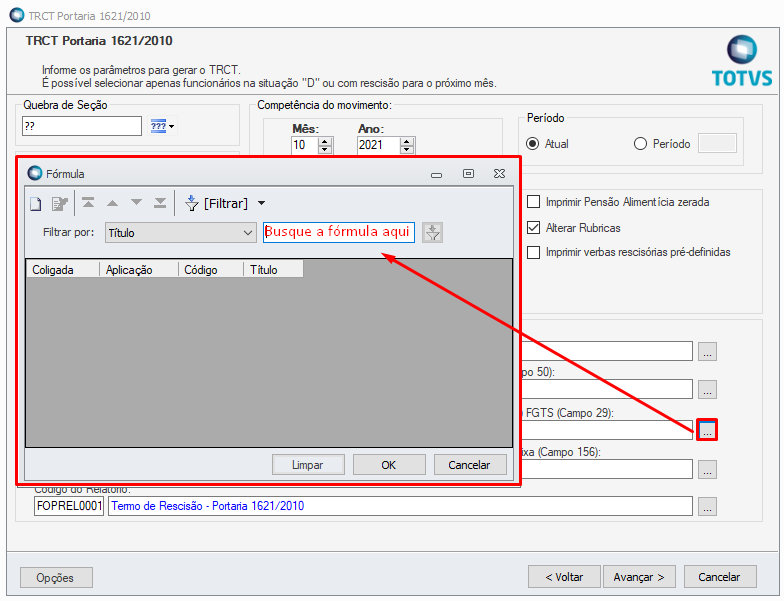Open lookup for first formula field
The image size is (784, 601).
coord(707,352)
